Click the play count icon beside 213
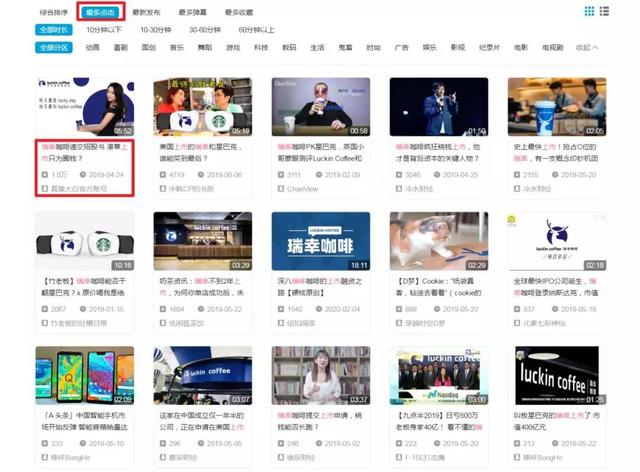The image size is (640, 472). point(517,443)
